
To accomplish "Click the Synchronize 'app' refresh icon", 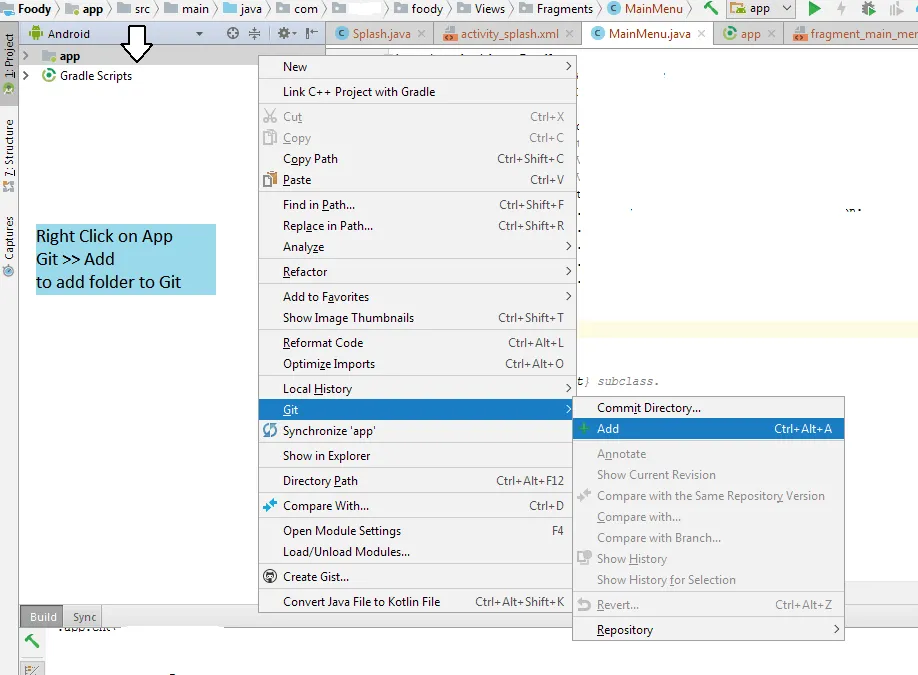I will (x=270, y=430).
